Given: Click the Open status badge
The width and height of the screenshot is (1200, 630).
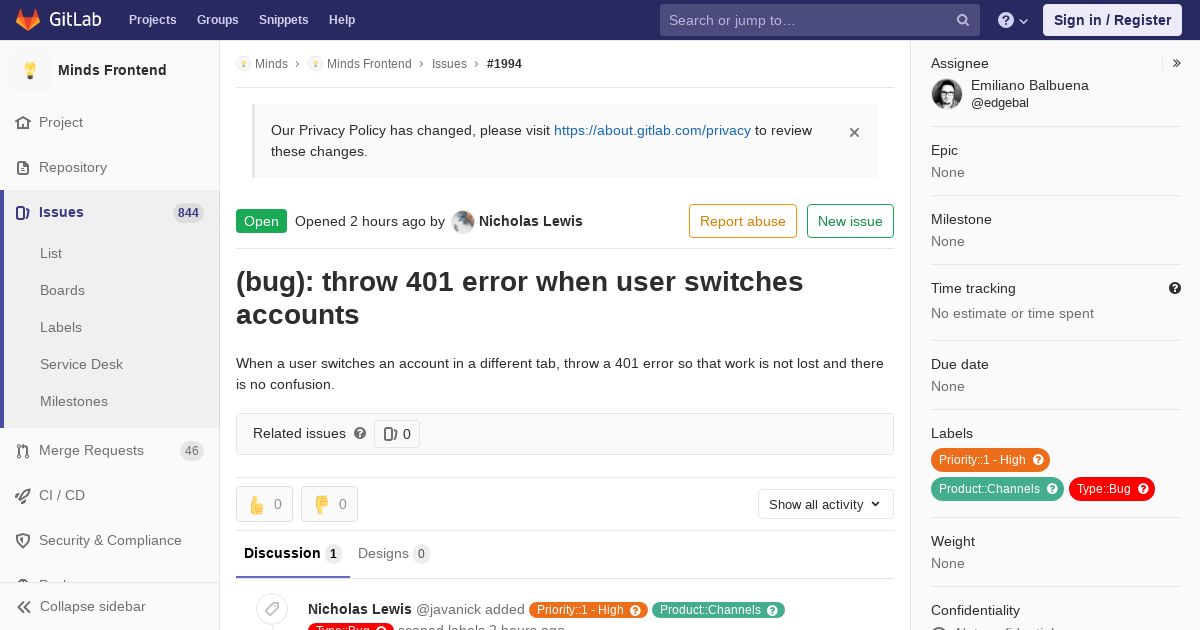Looking at the screenshot, I should [261, 221].
